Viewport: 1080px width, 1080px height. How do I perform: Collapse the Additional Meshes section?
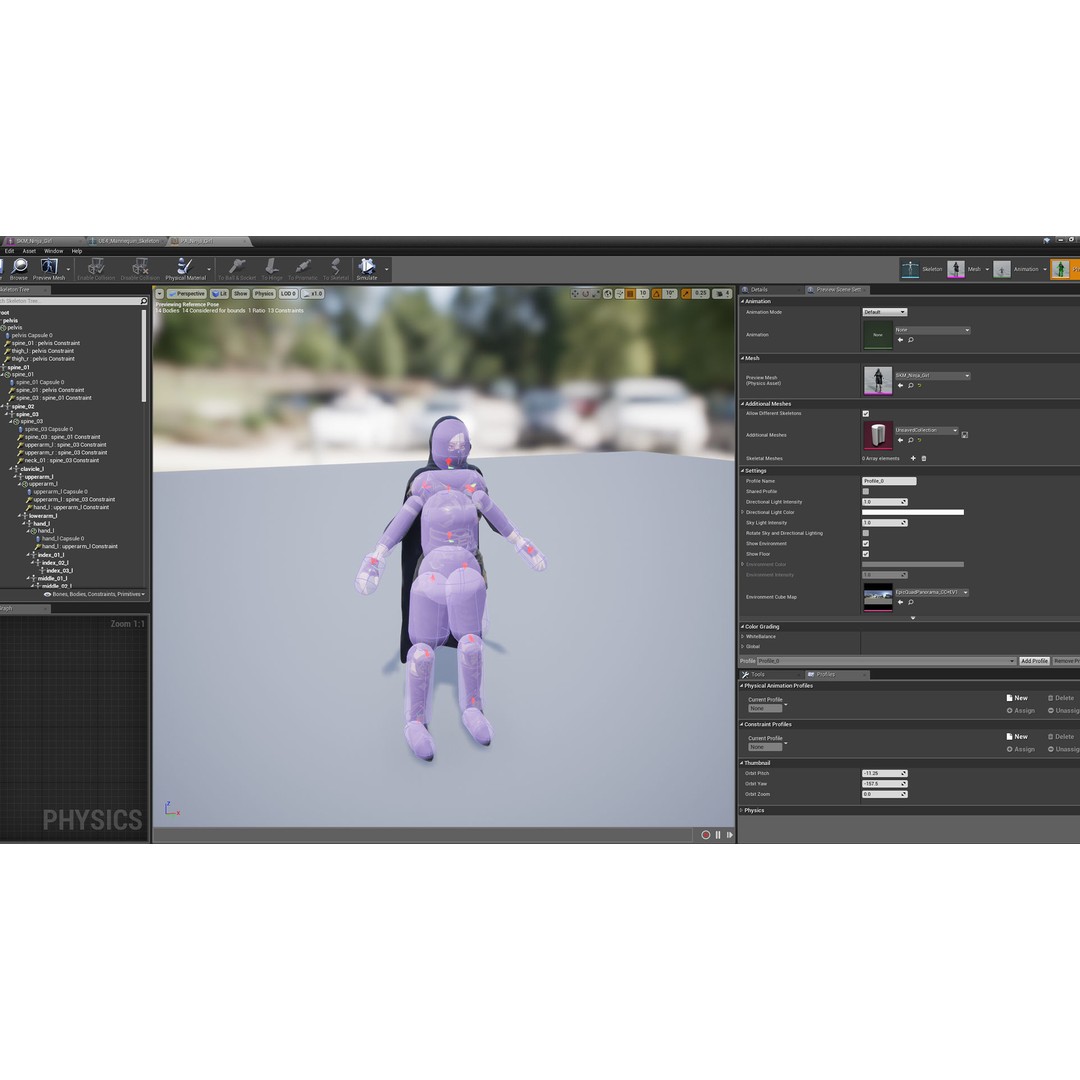(x=742, y=404)
